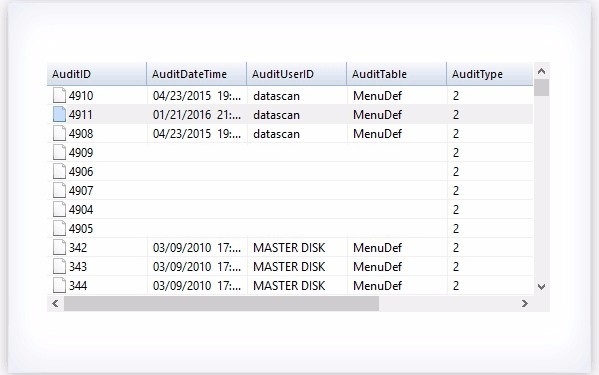Click the 03/09/2010 date in row 342
The image size is (599, 375).
coord(197,247)
